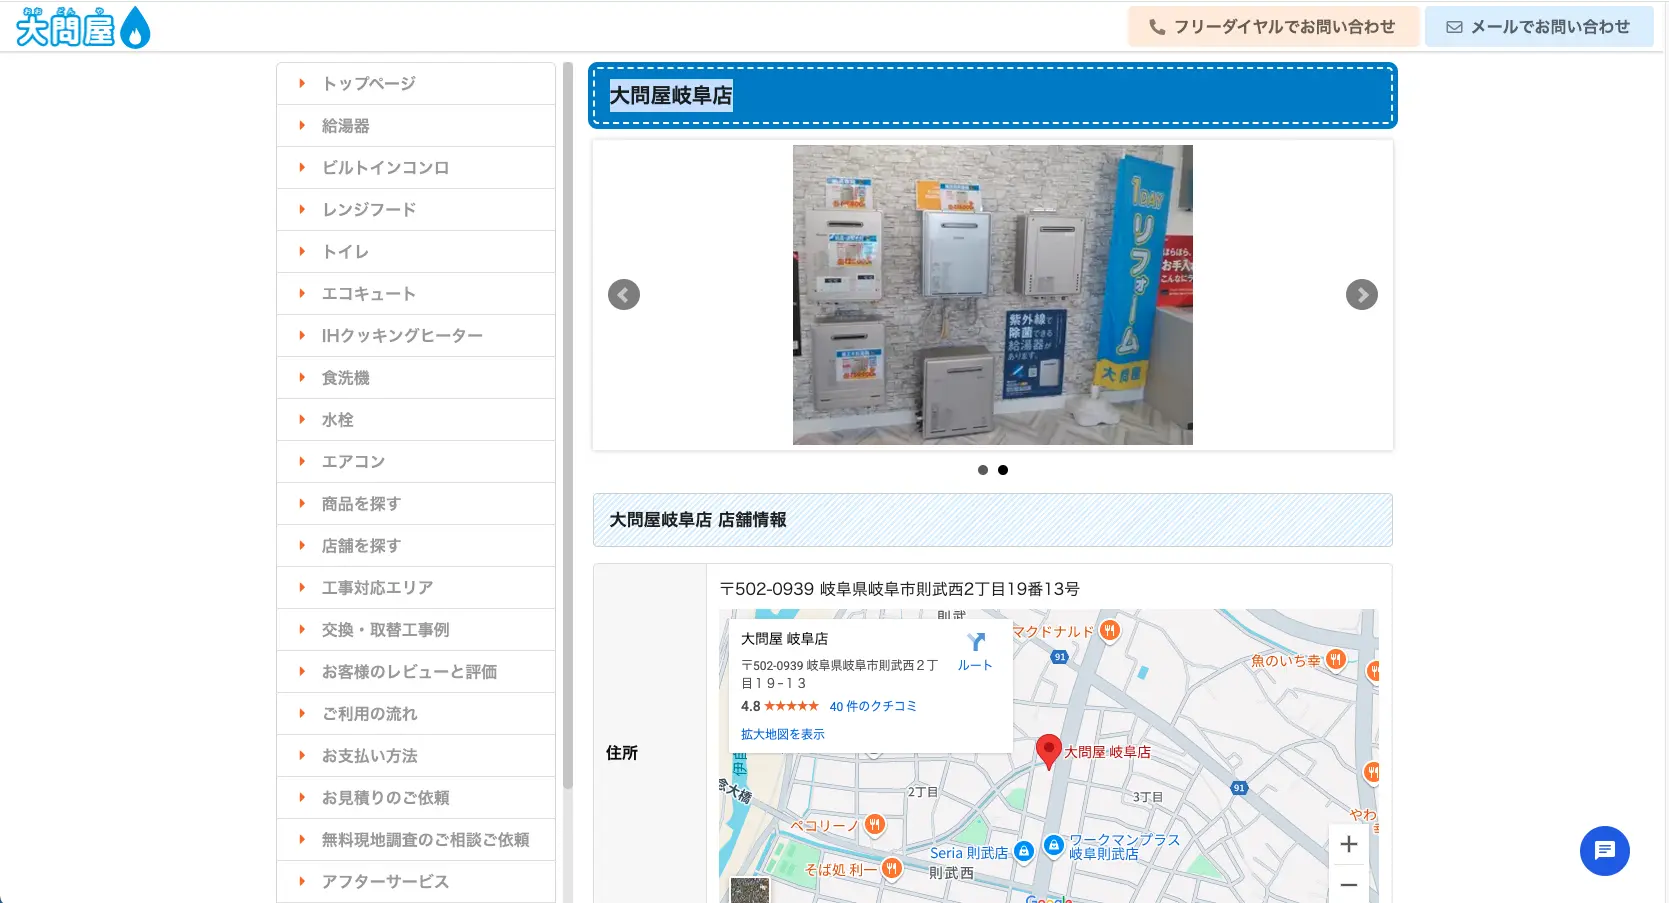Click the store showroom photo
Image resolution: width=1669 pixels, height=903 pixels.
(993, 295)
